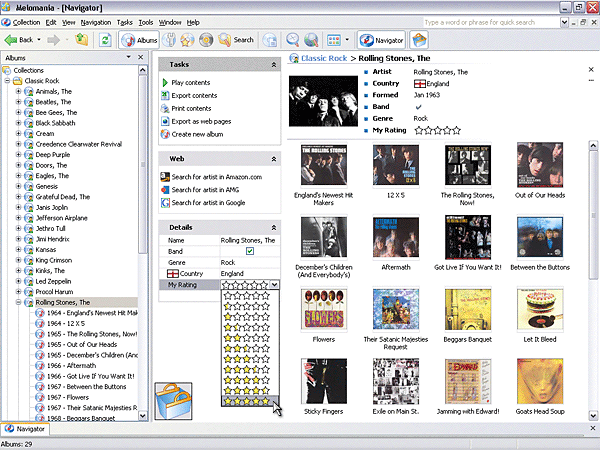This screenshot has height=450, width=600.
Task: Click the people icon next to microphone
Action: 187,40
